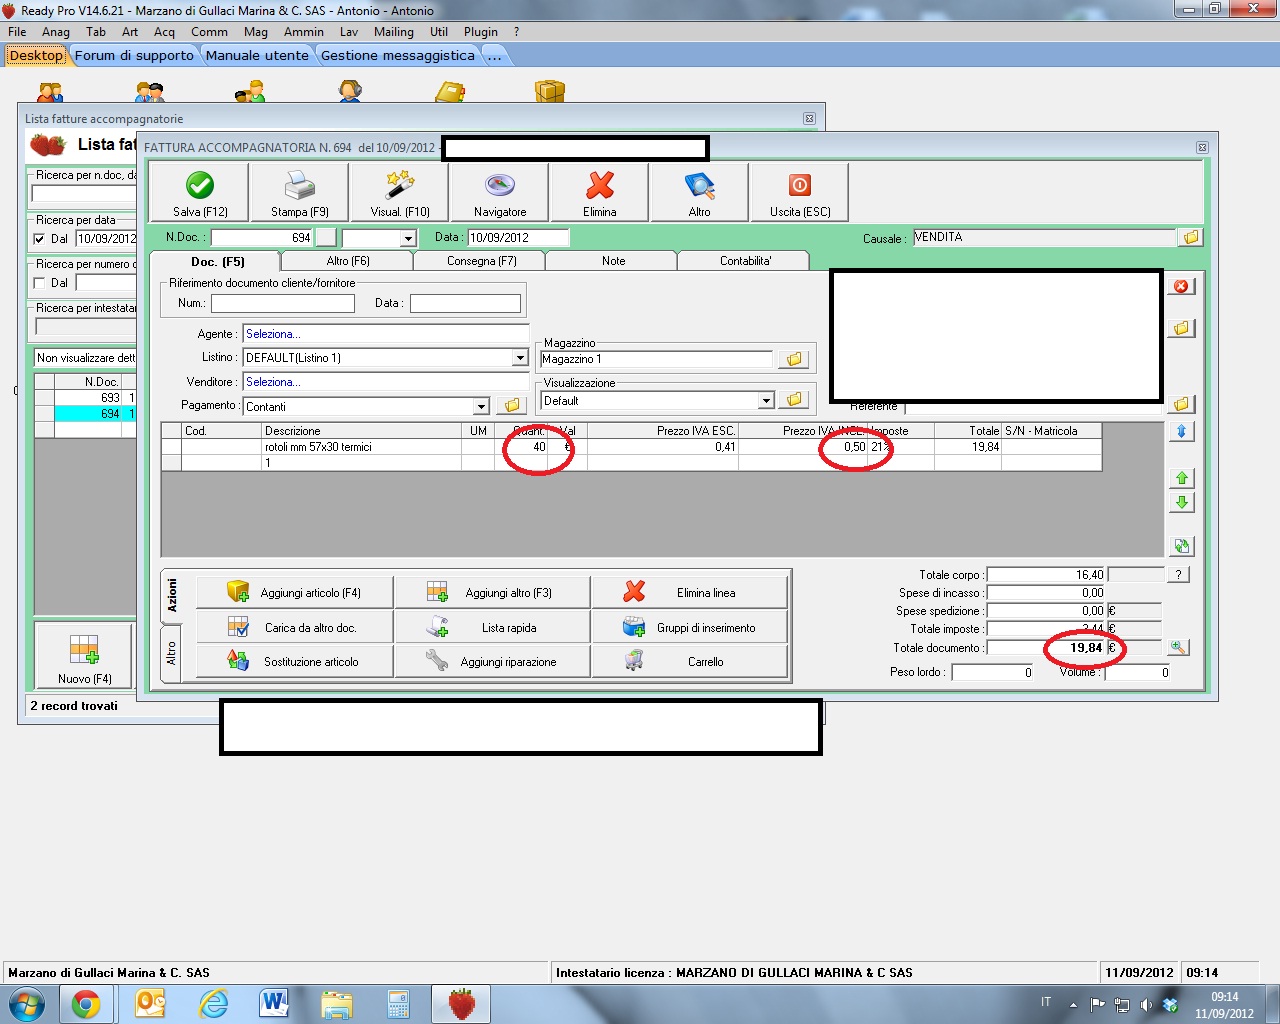Open Google Chrome from the taskbar

86,1003
